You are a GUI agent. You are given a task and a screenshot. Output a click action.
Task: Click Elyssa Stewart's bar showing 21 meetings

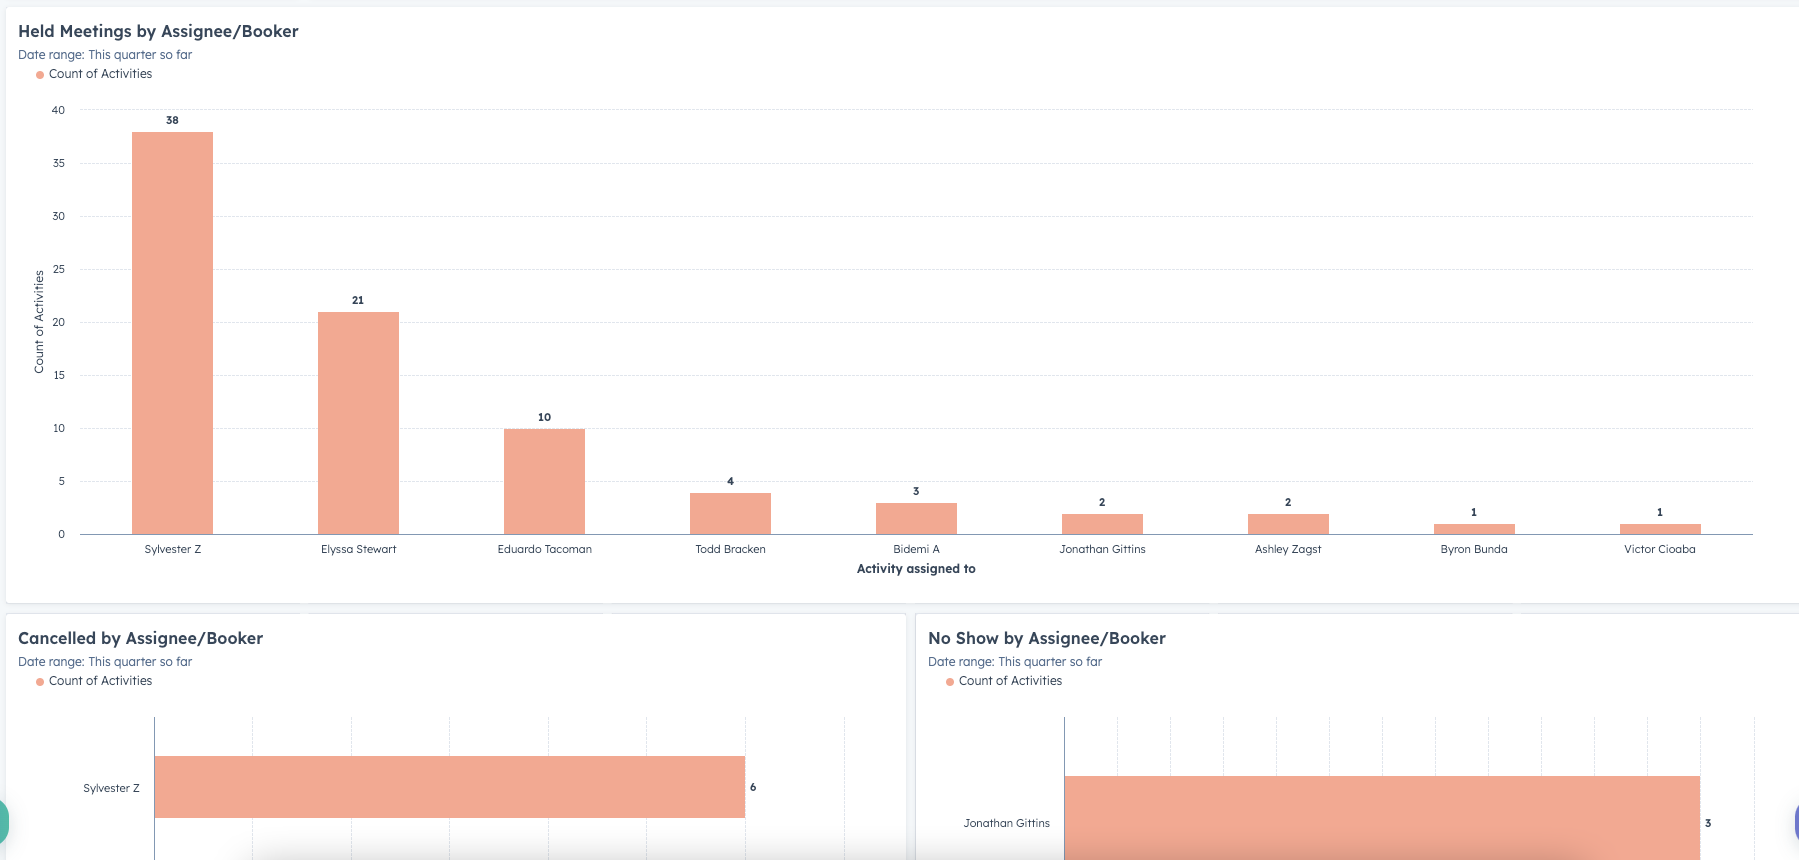click(x=358, y=423)
